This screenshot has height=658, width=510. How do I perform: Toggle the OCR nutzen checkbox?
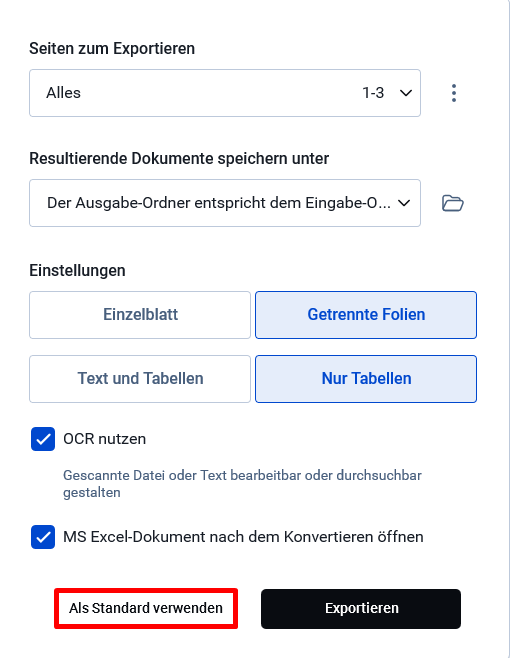point(43,439)
